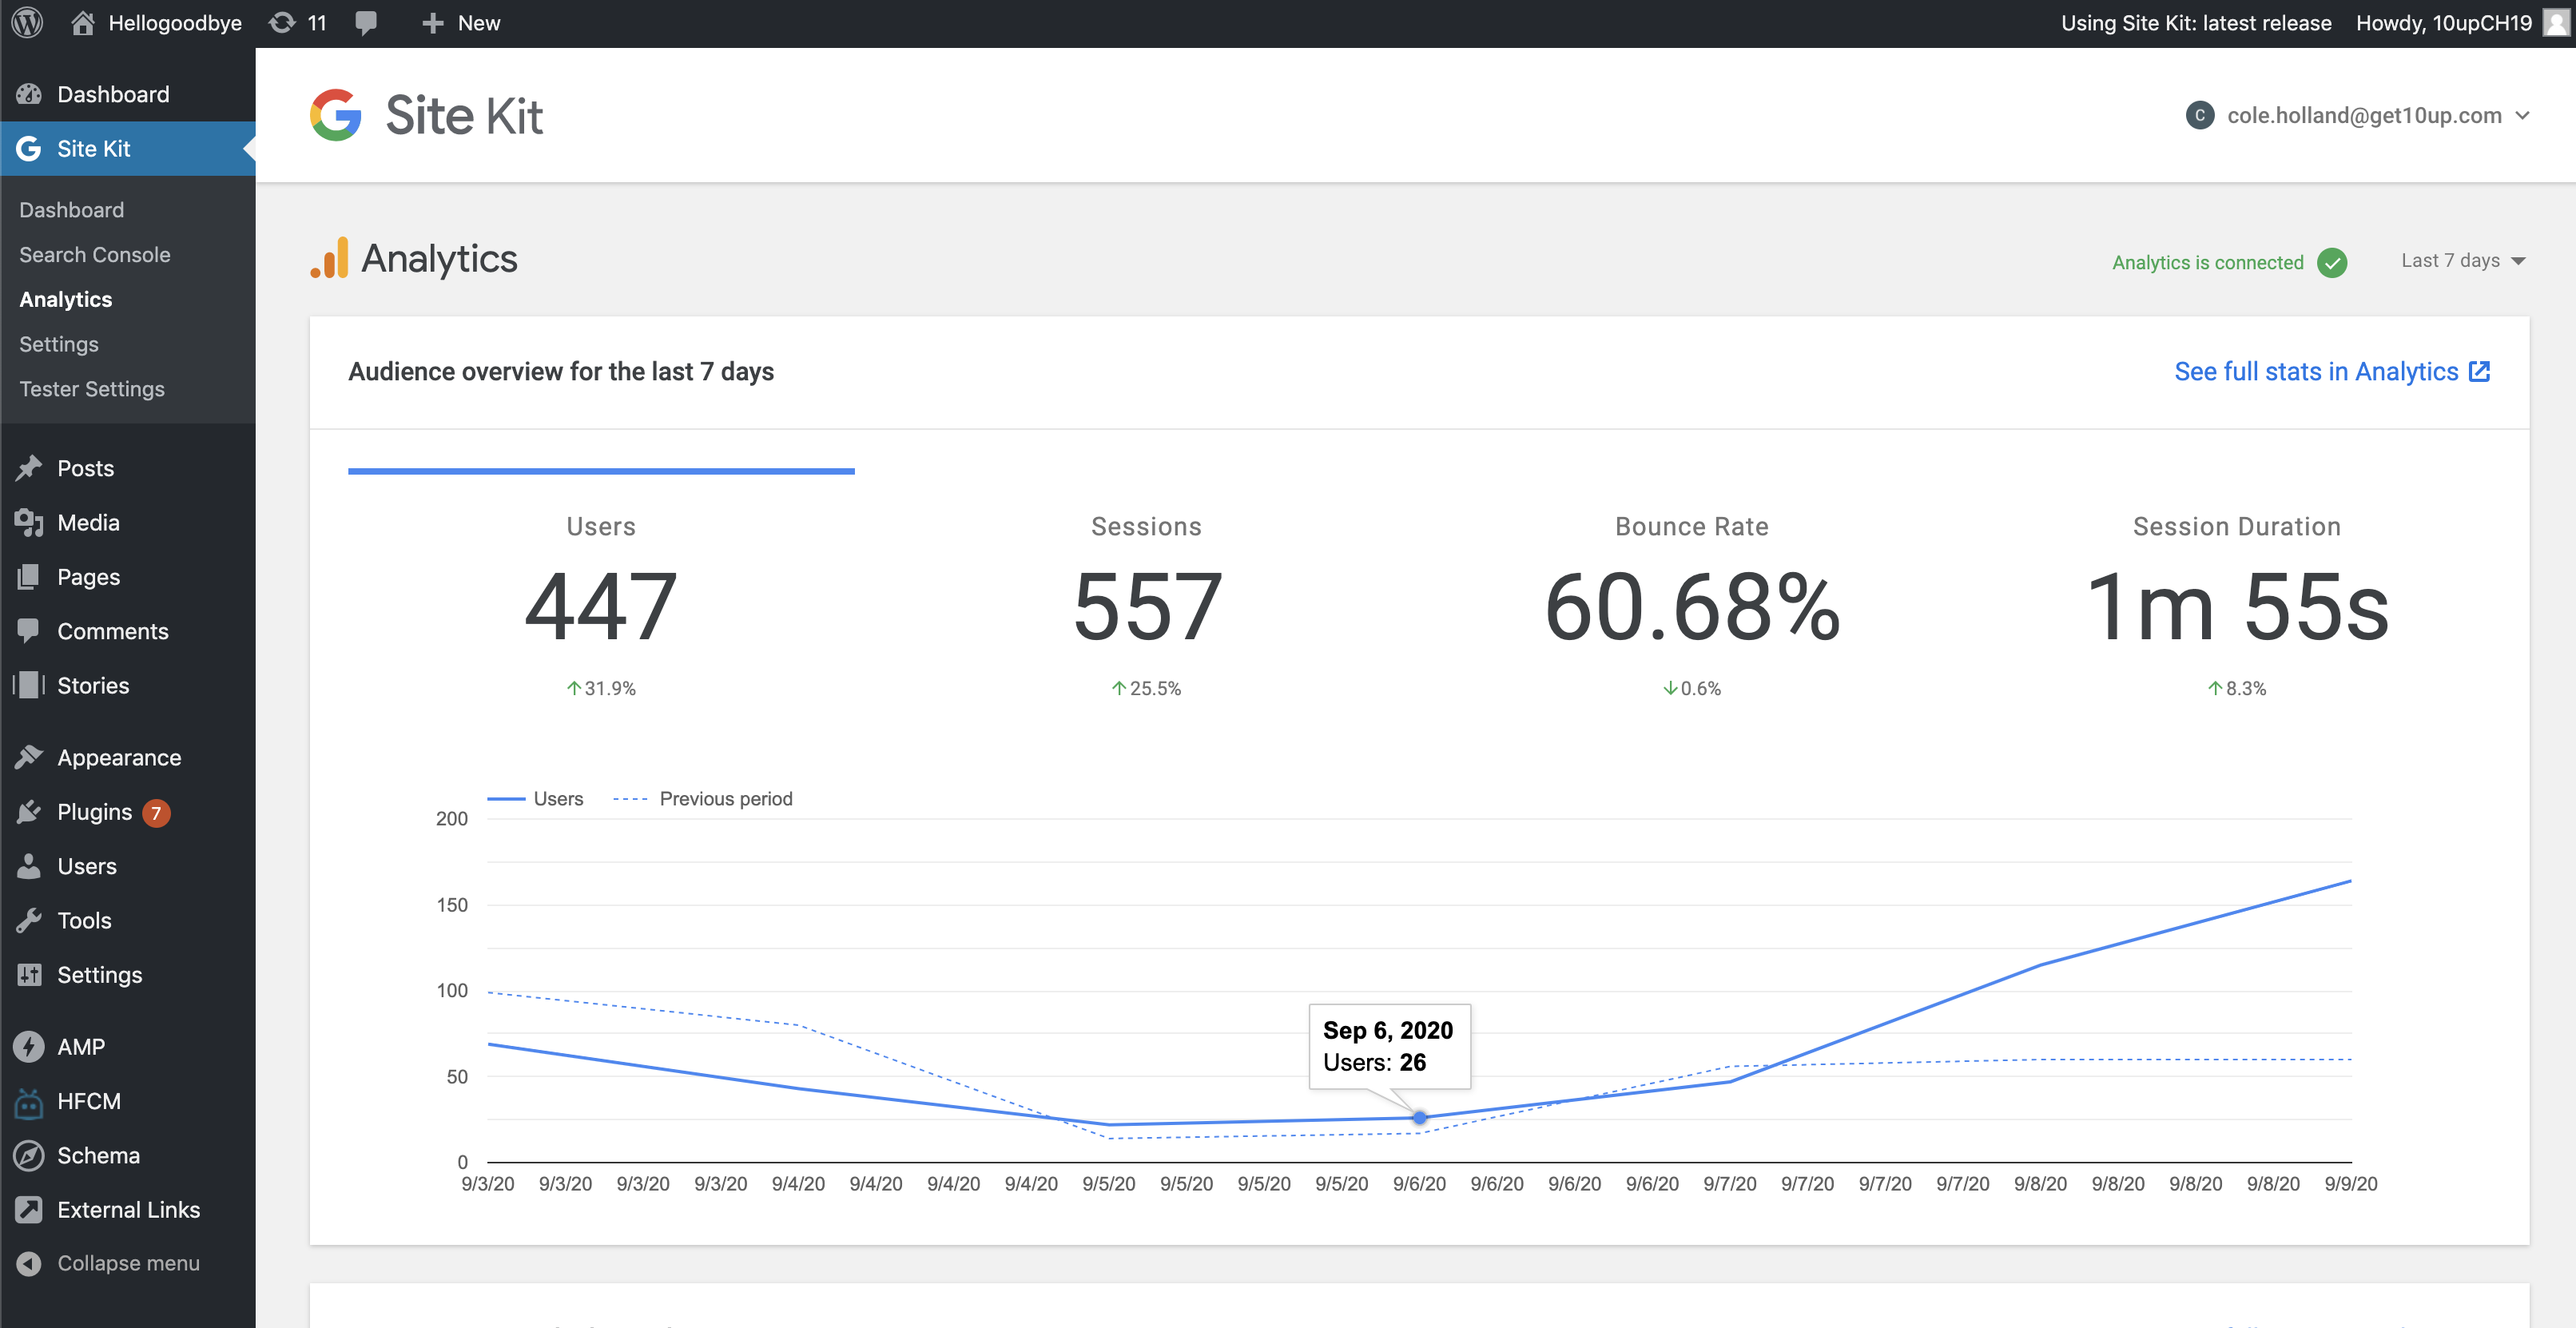Click the Plugins update badge showing 7

pos(156,813)
